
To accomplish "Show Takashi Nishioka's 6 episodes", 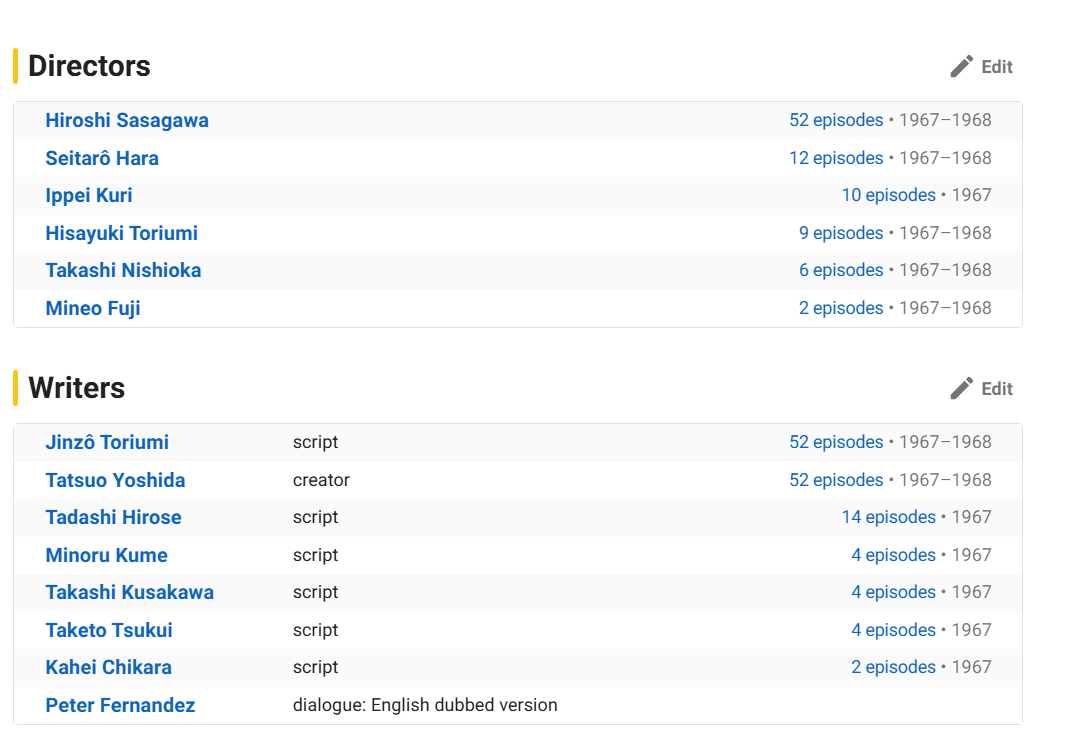I will (841, 270).
